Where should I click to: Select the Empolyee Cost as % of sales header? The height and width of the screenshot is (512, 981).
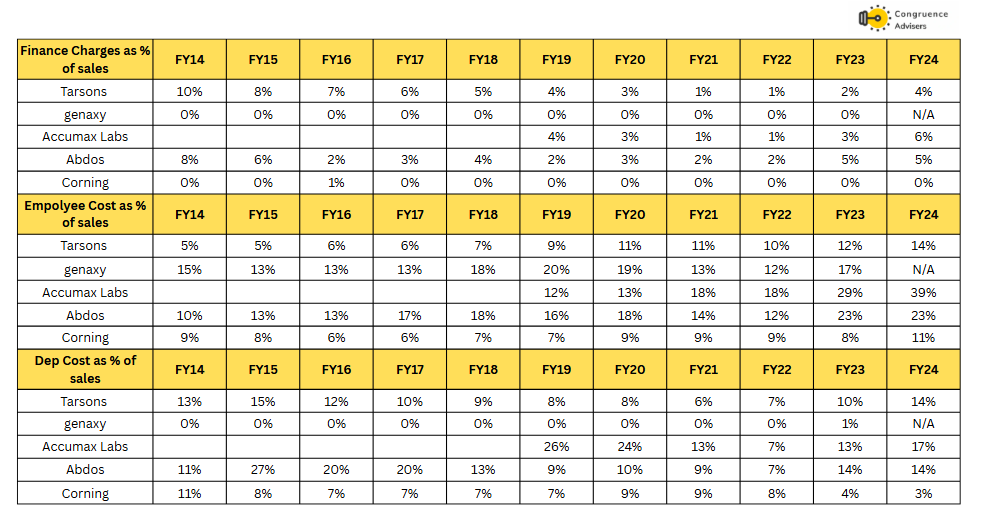point(85,214)
